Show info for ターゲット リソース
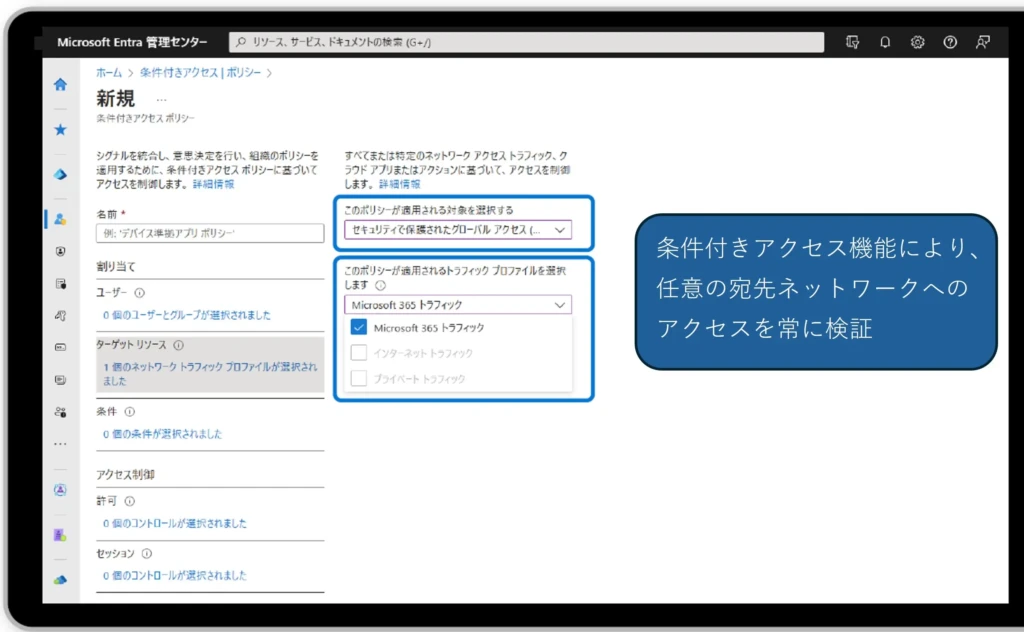Screen dimensions: 1024x632 pyautogui.click(x=178, y=345)
